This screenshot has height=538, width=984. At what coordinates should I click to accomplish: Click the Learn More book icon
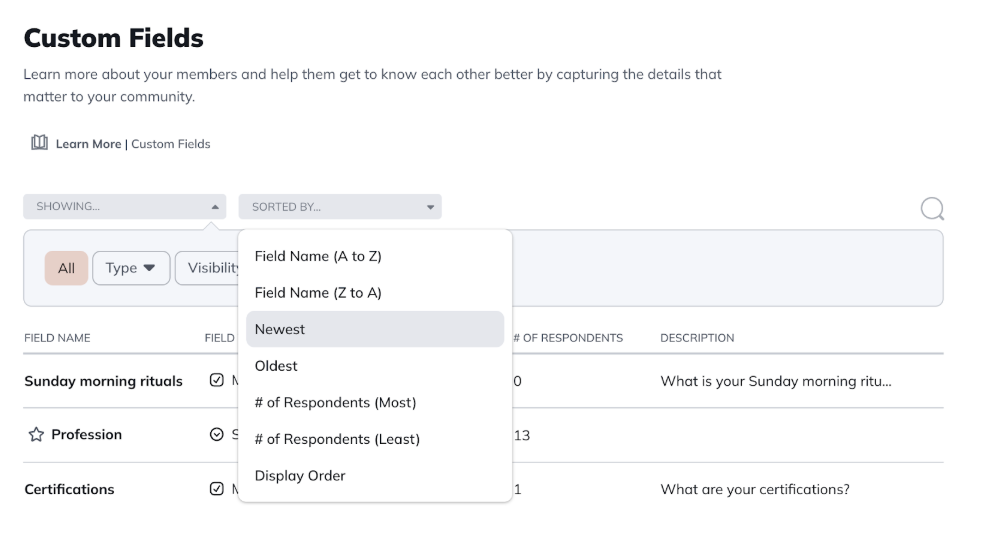tap(39, 143)
